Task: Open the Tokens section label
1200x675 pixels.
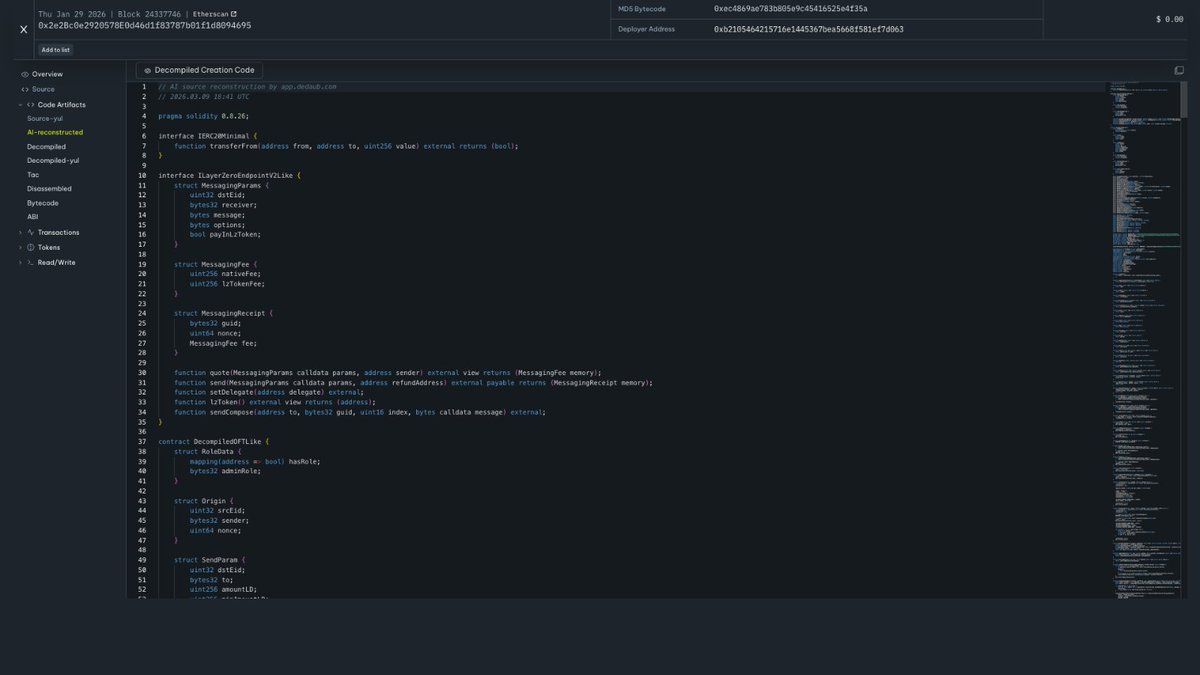Action: (49, 247)
